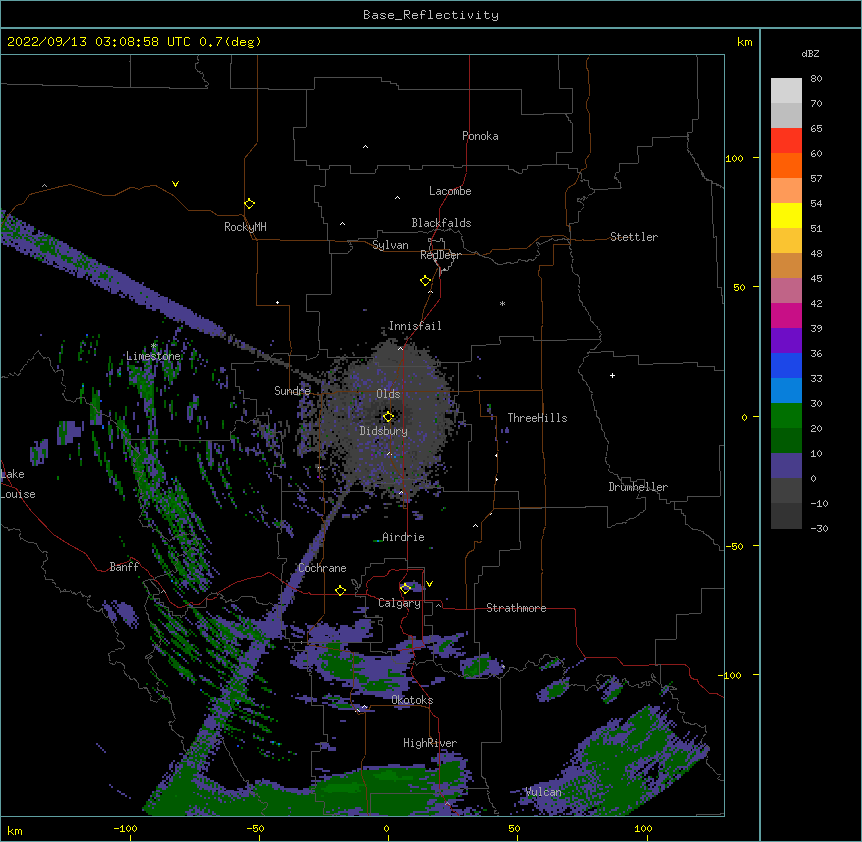
Task: Pick the dark orange 57-60 dBZ legend swatch
Action: pos(786,165)
